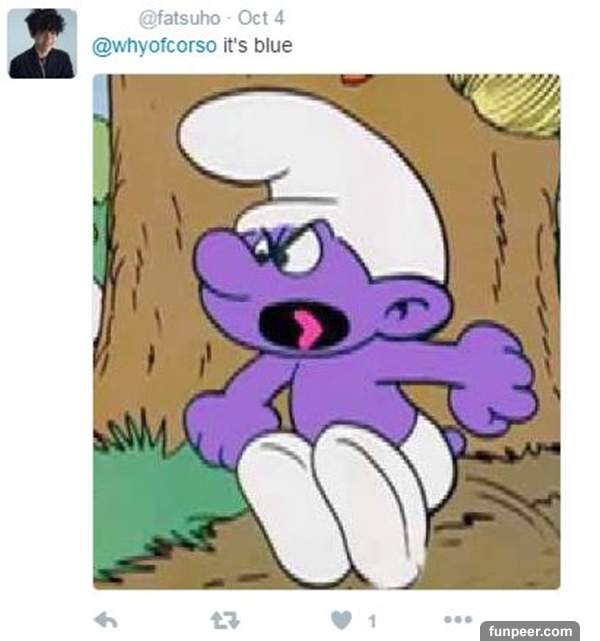The width and height of the screenshot is (600, 641).
Task: Select the "it's blue" tweet text
Action: point(257,45)
